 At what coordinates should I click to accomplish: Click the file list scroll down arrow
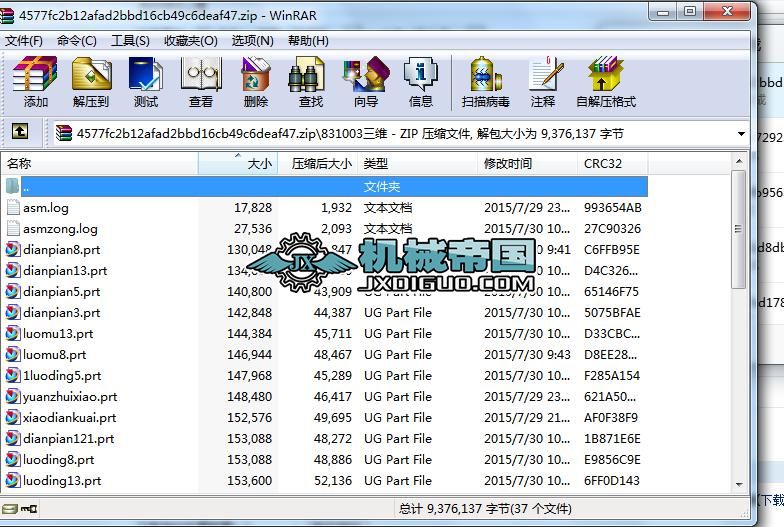739,484
